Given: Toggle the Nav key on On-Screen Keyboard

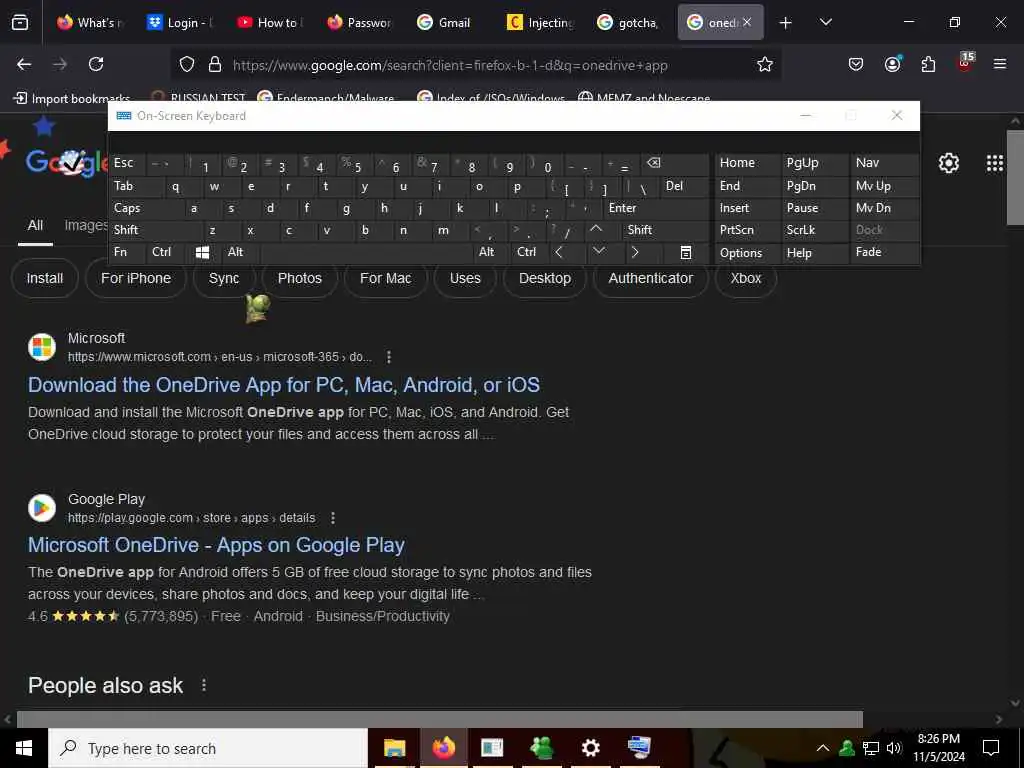Looking at the screenshot, I should (885, 163).
